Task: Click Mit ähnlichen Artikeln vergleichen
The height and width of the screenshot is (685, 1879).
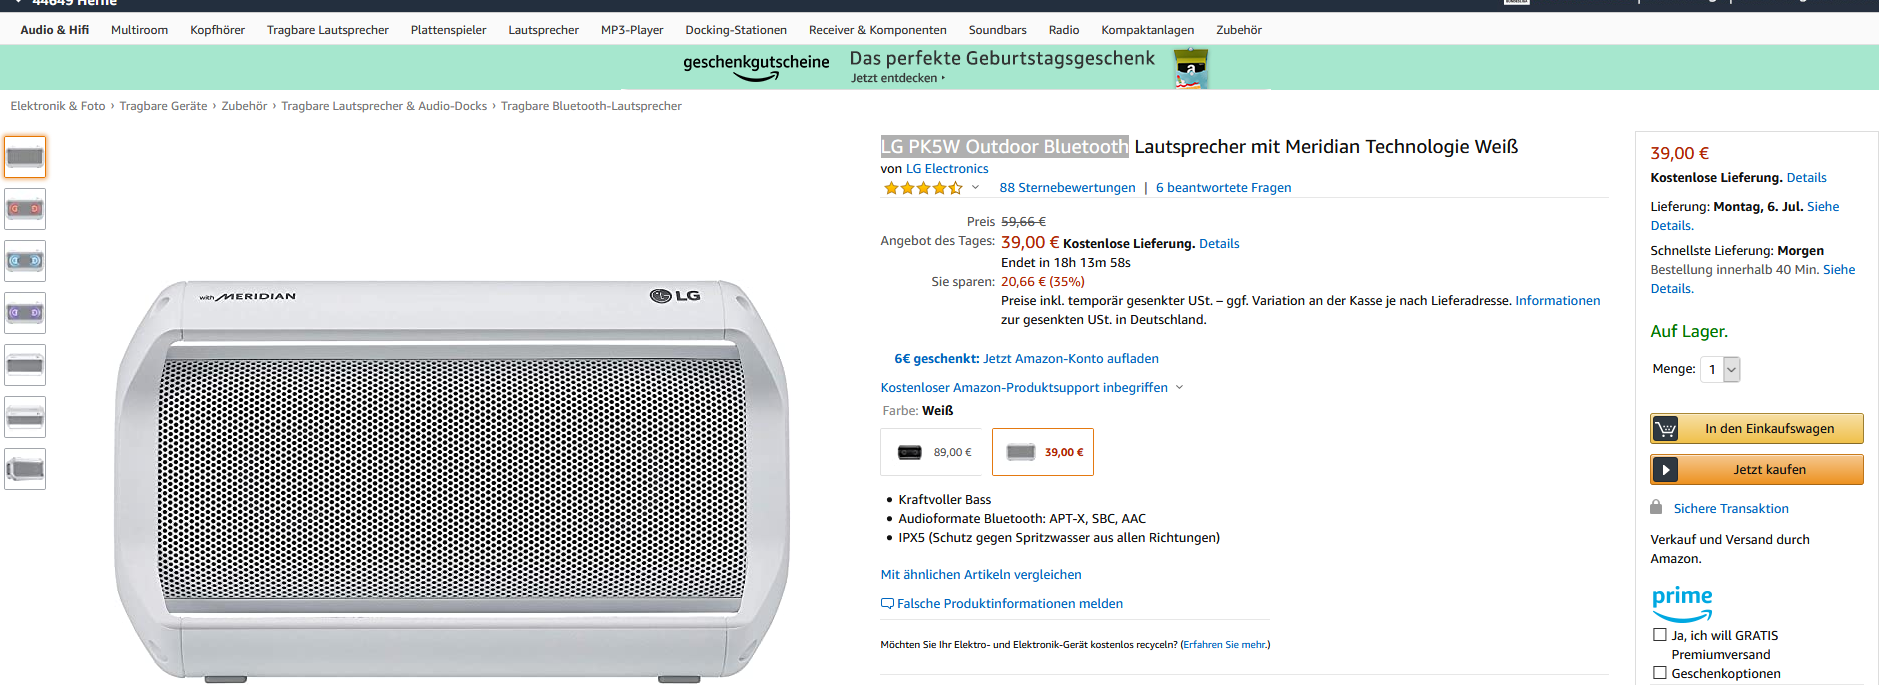Action: pyautogui.click(x=980, y=575)
